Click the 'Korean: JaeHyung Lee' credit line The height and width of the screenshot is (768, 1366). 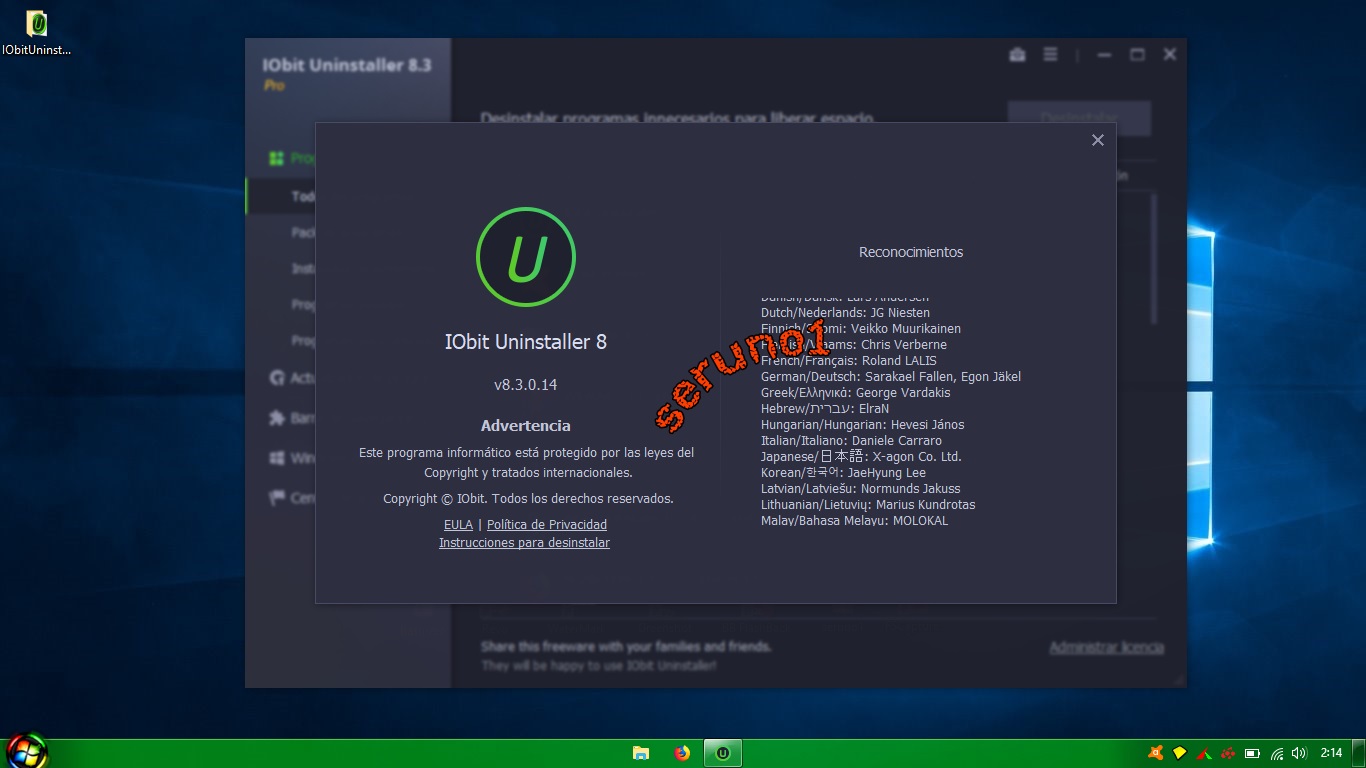(x=843, y=473)
